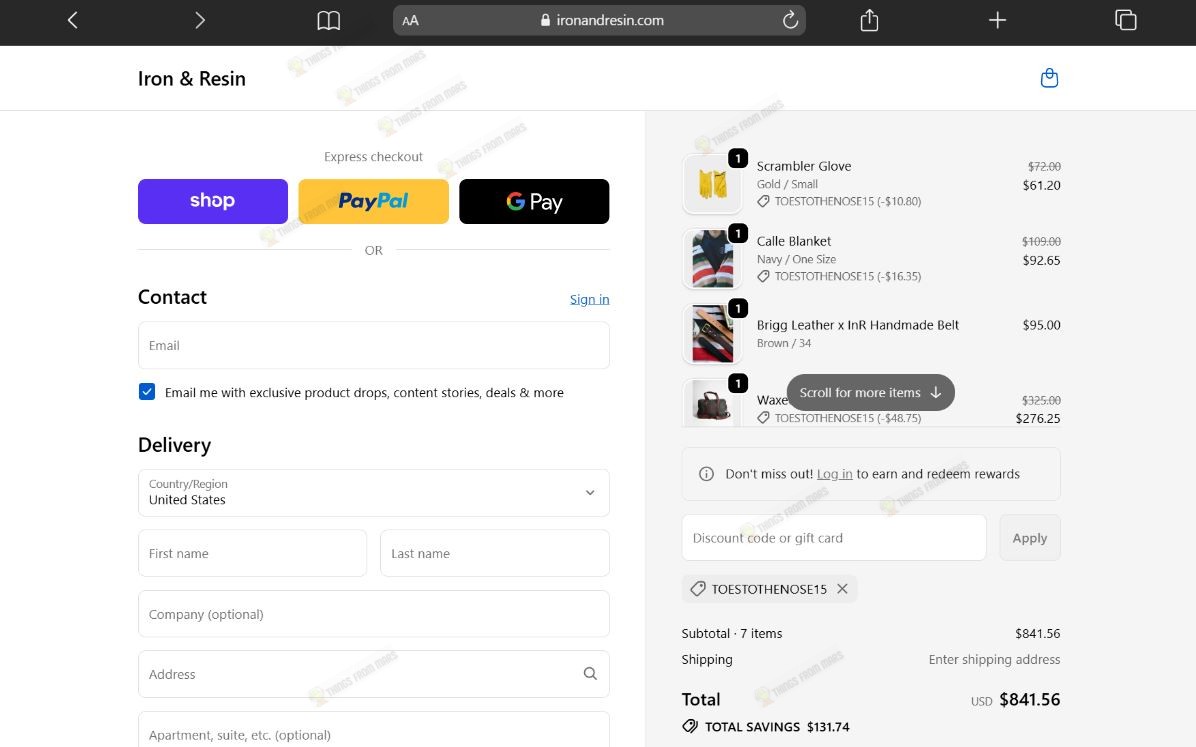Focus the Email input field
This screenshot has width=1196, height=747.
374,345
